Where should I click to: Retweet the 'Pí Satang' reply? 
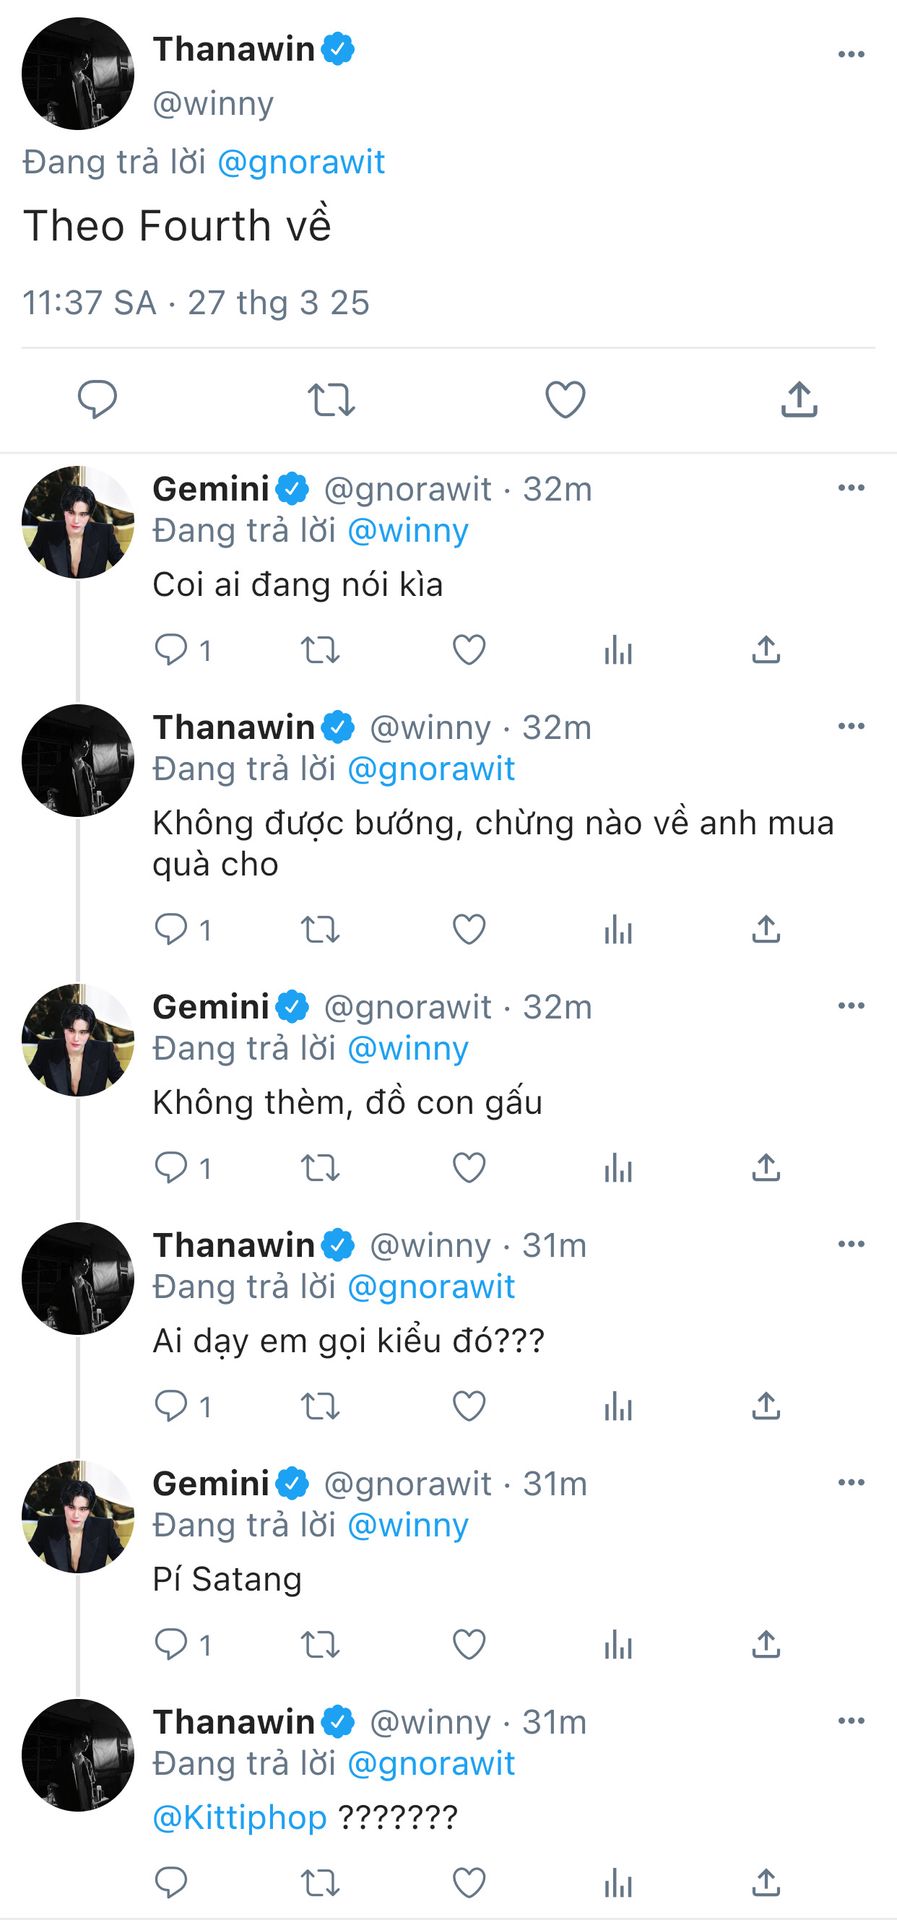(320, 1645)
